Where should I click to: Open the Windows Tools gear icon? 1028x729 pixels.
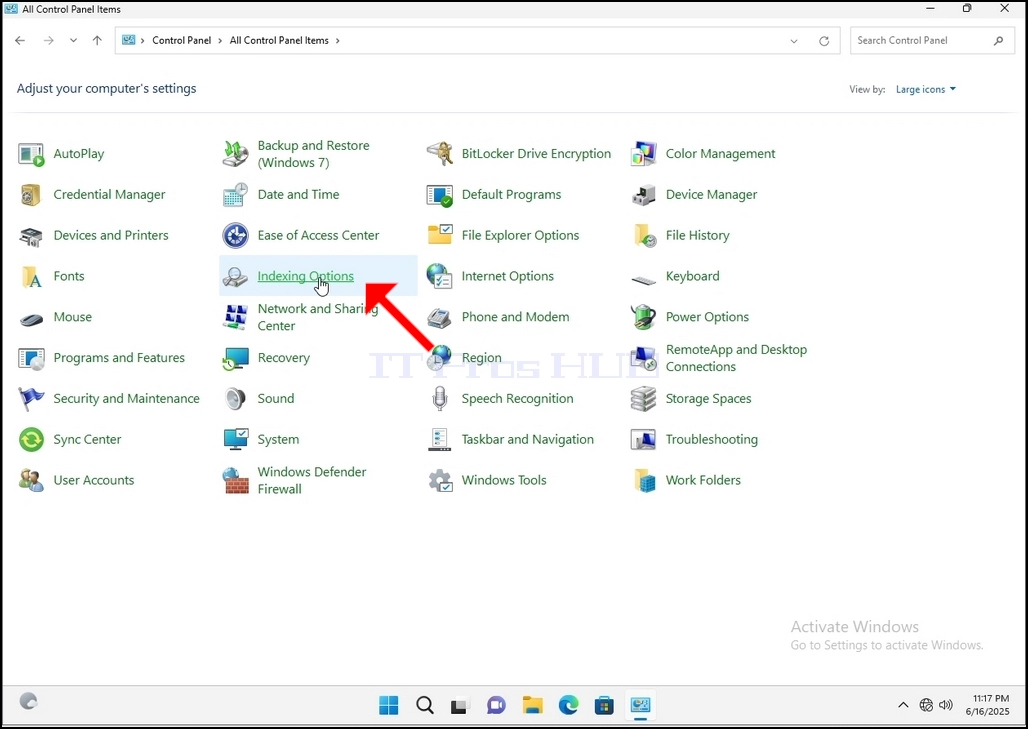pyautogui.click(x=439, y=481)
